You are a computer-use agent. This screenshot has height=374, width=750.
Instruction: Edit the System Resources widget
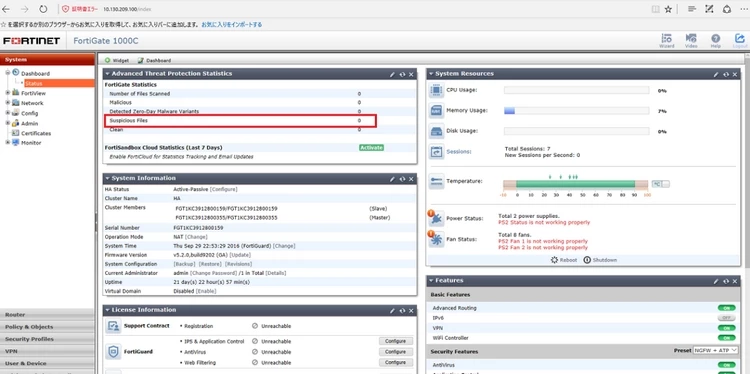pyautogui.click(x=716, y=74)
